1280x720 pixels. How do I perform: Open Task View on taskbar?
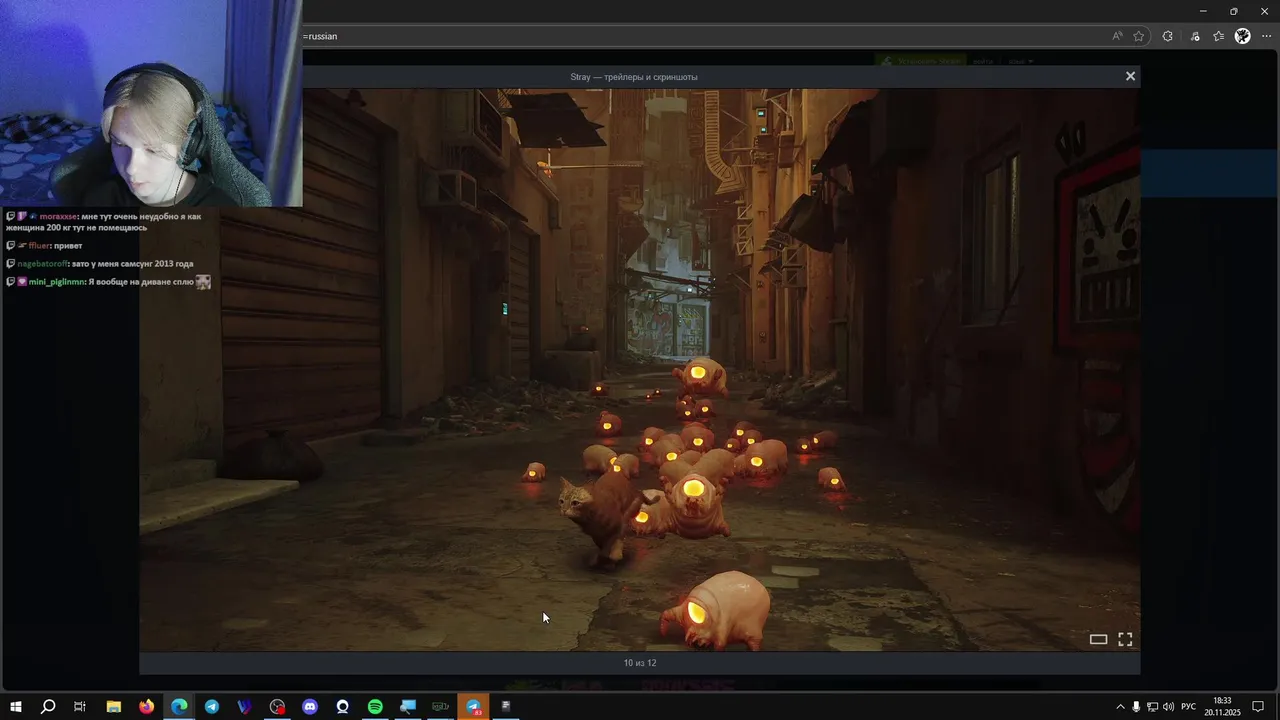click(80, 707)
